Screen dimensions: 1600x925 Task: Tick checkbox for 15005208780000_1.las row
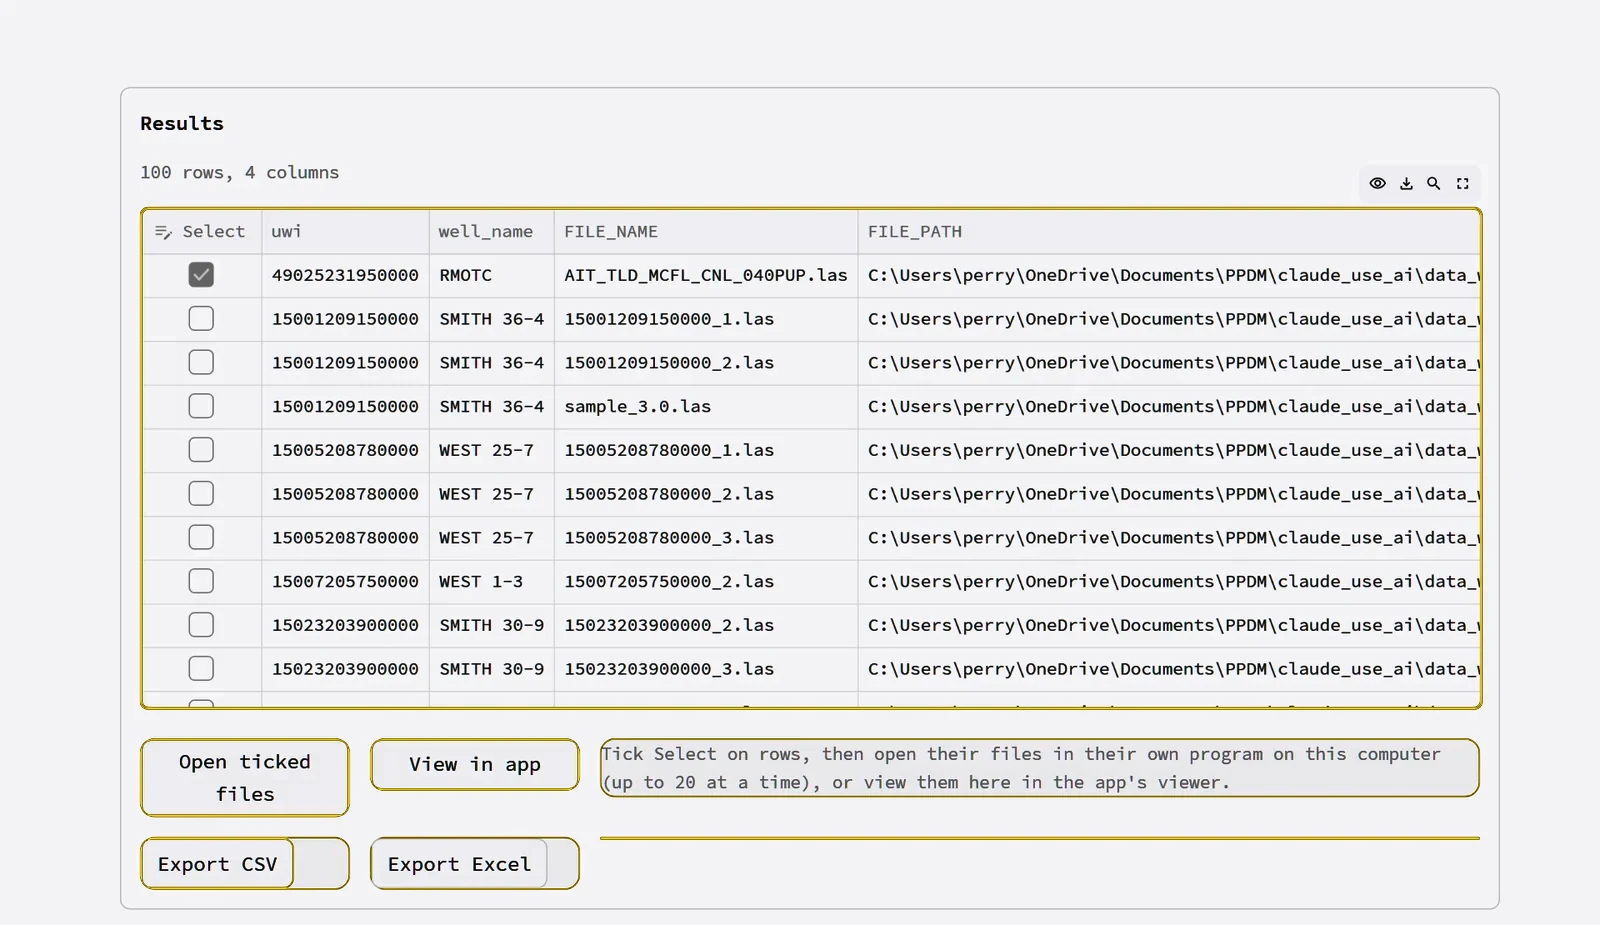[201, 450]
